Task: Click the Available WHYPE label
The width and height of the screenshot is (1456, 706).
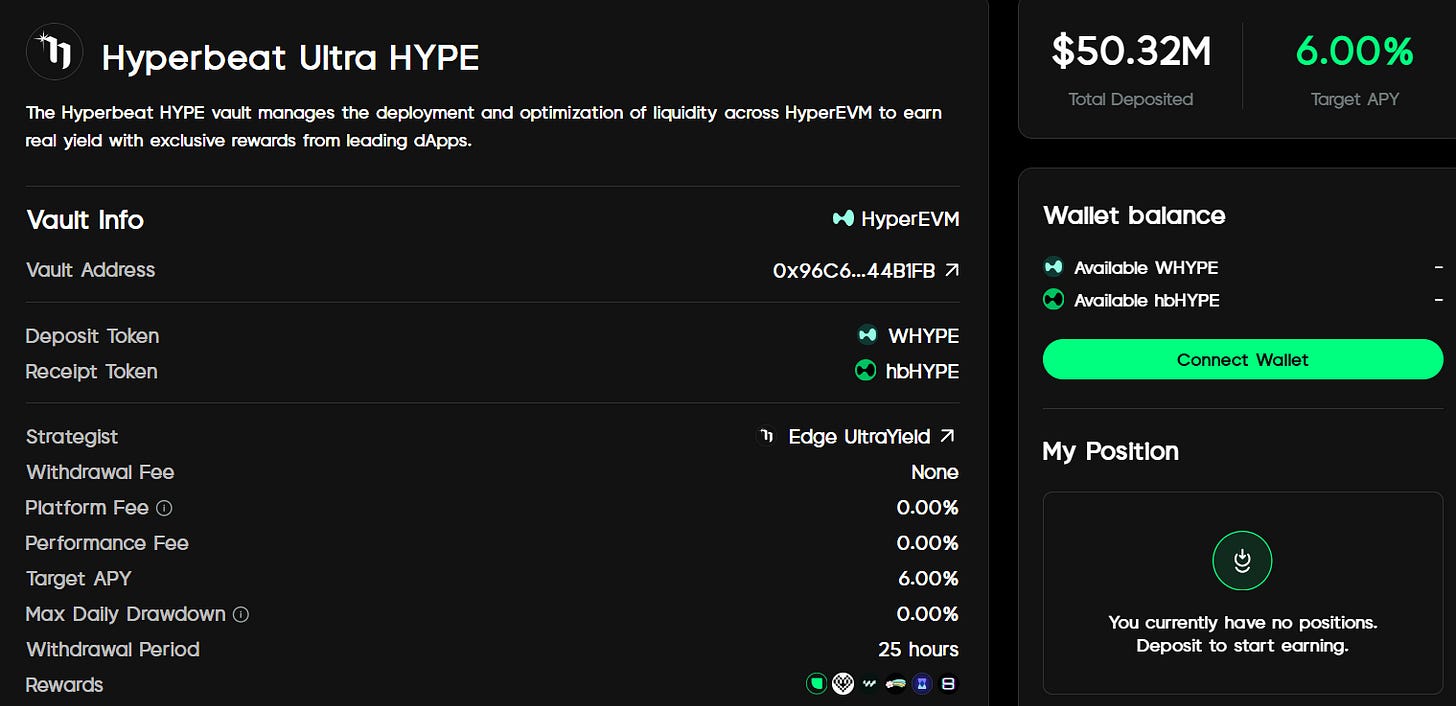Action: [1146, 268]
